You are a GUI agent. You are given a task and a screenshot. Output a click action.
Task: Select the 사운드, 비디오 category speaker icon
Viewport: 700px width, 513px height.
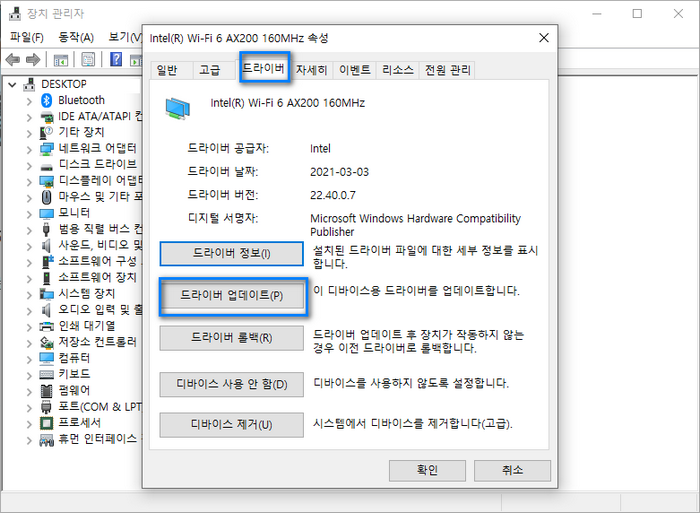[x=46, y=246]
